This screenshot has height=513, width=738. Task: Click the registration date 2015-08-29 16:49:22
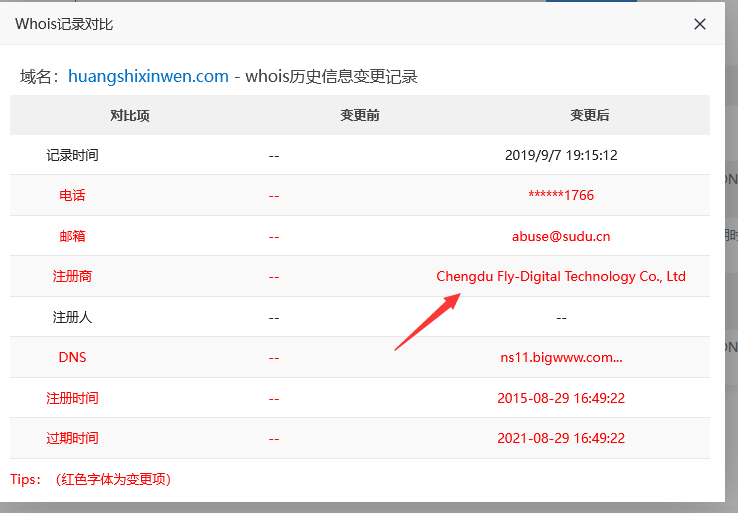561,398
